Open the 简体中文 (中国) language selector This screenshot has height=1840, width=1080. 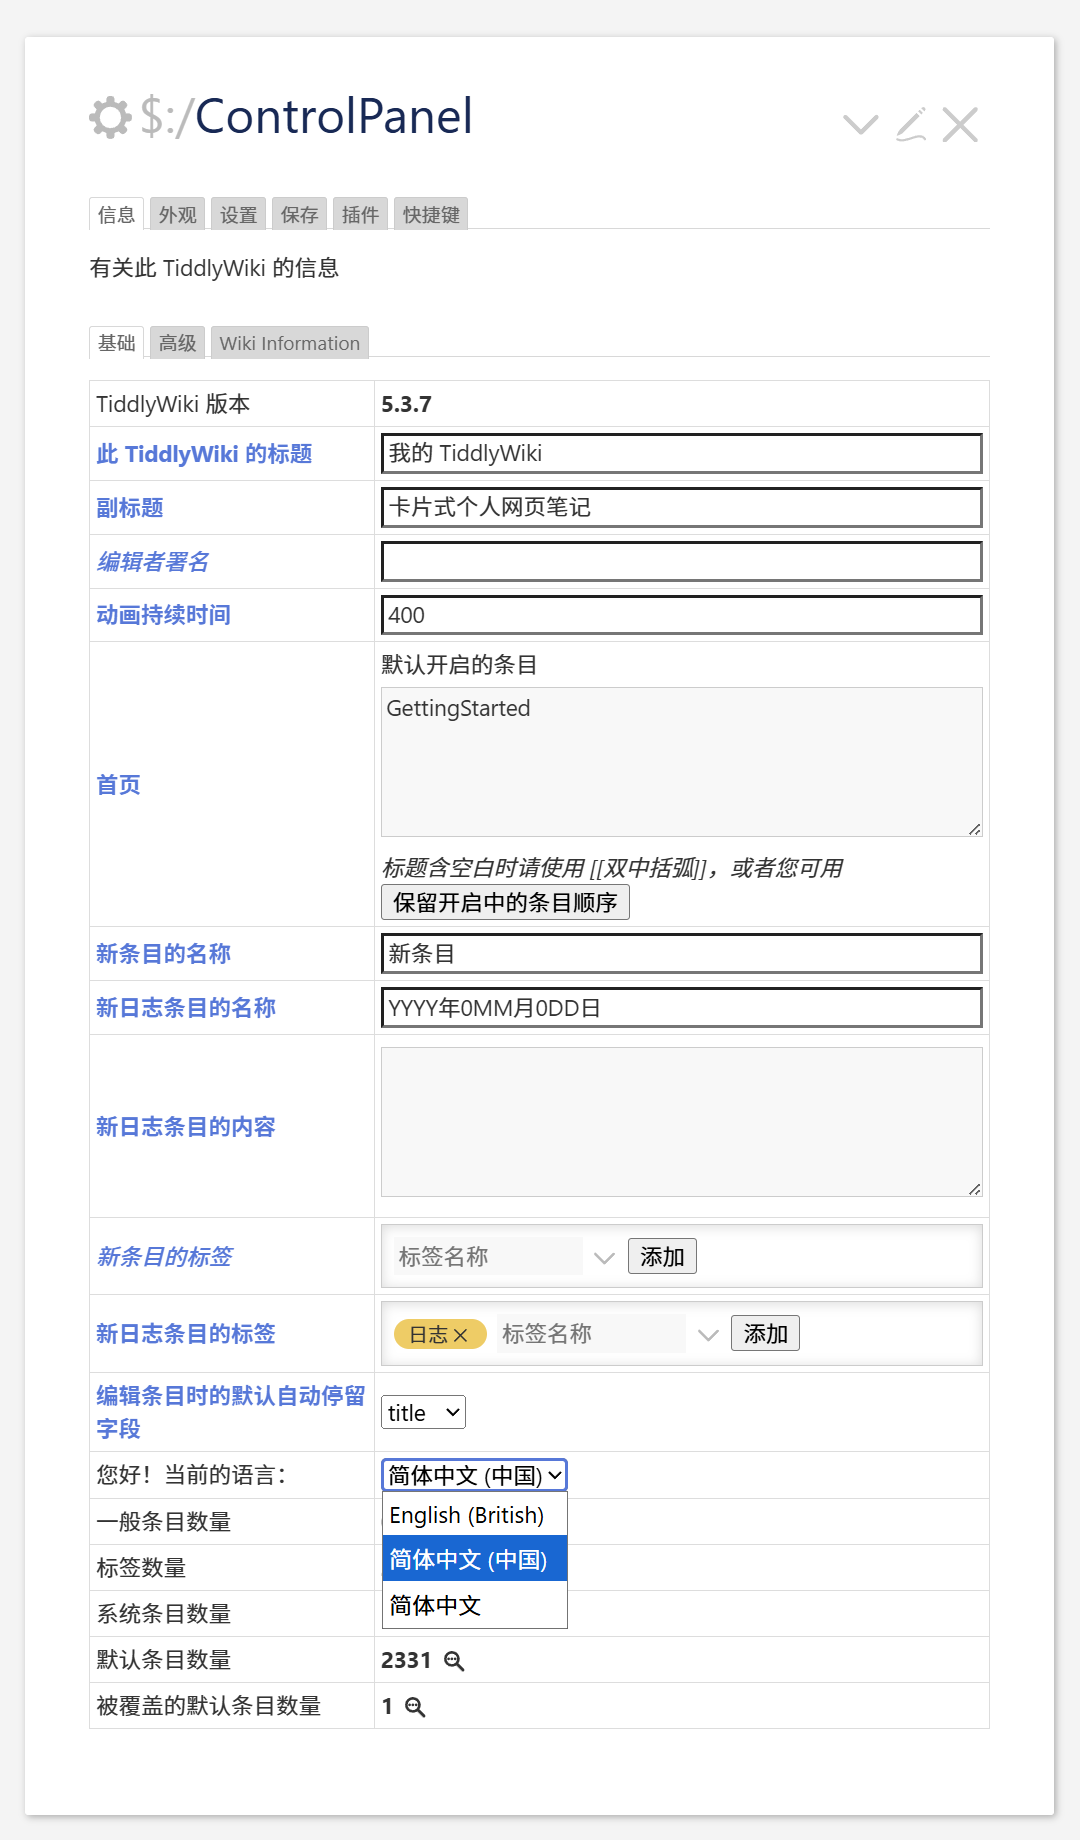(475, 1475)
